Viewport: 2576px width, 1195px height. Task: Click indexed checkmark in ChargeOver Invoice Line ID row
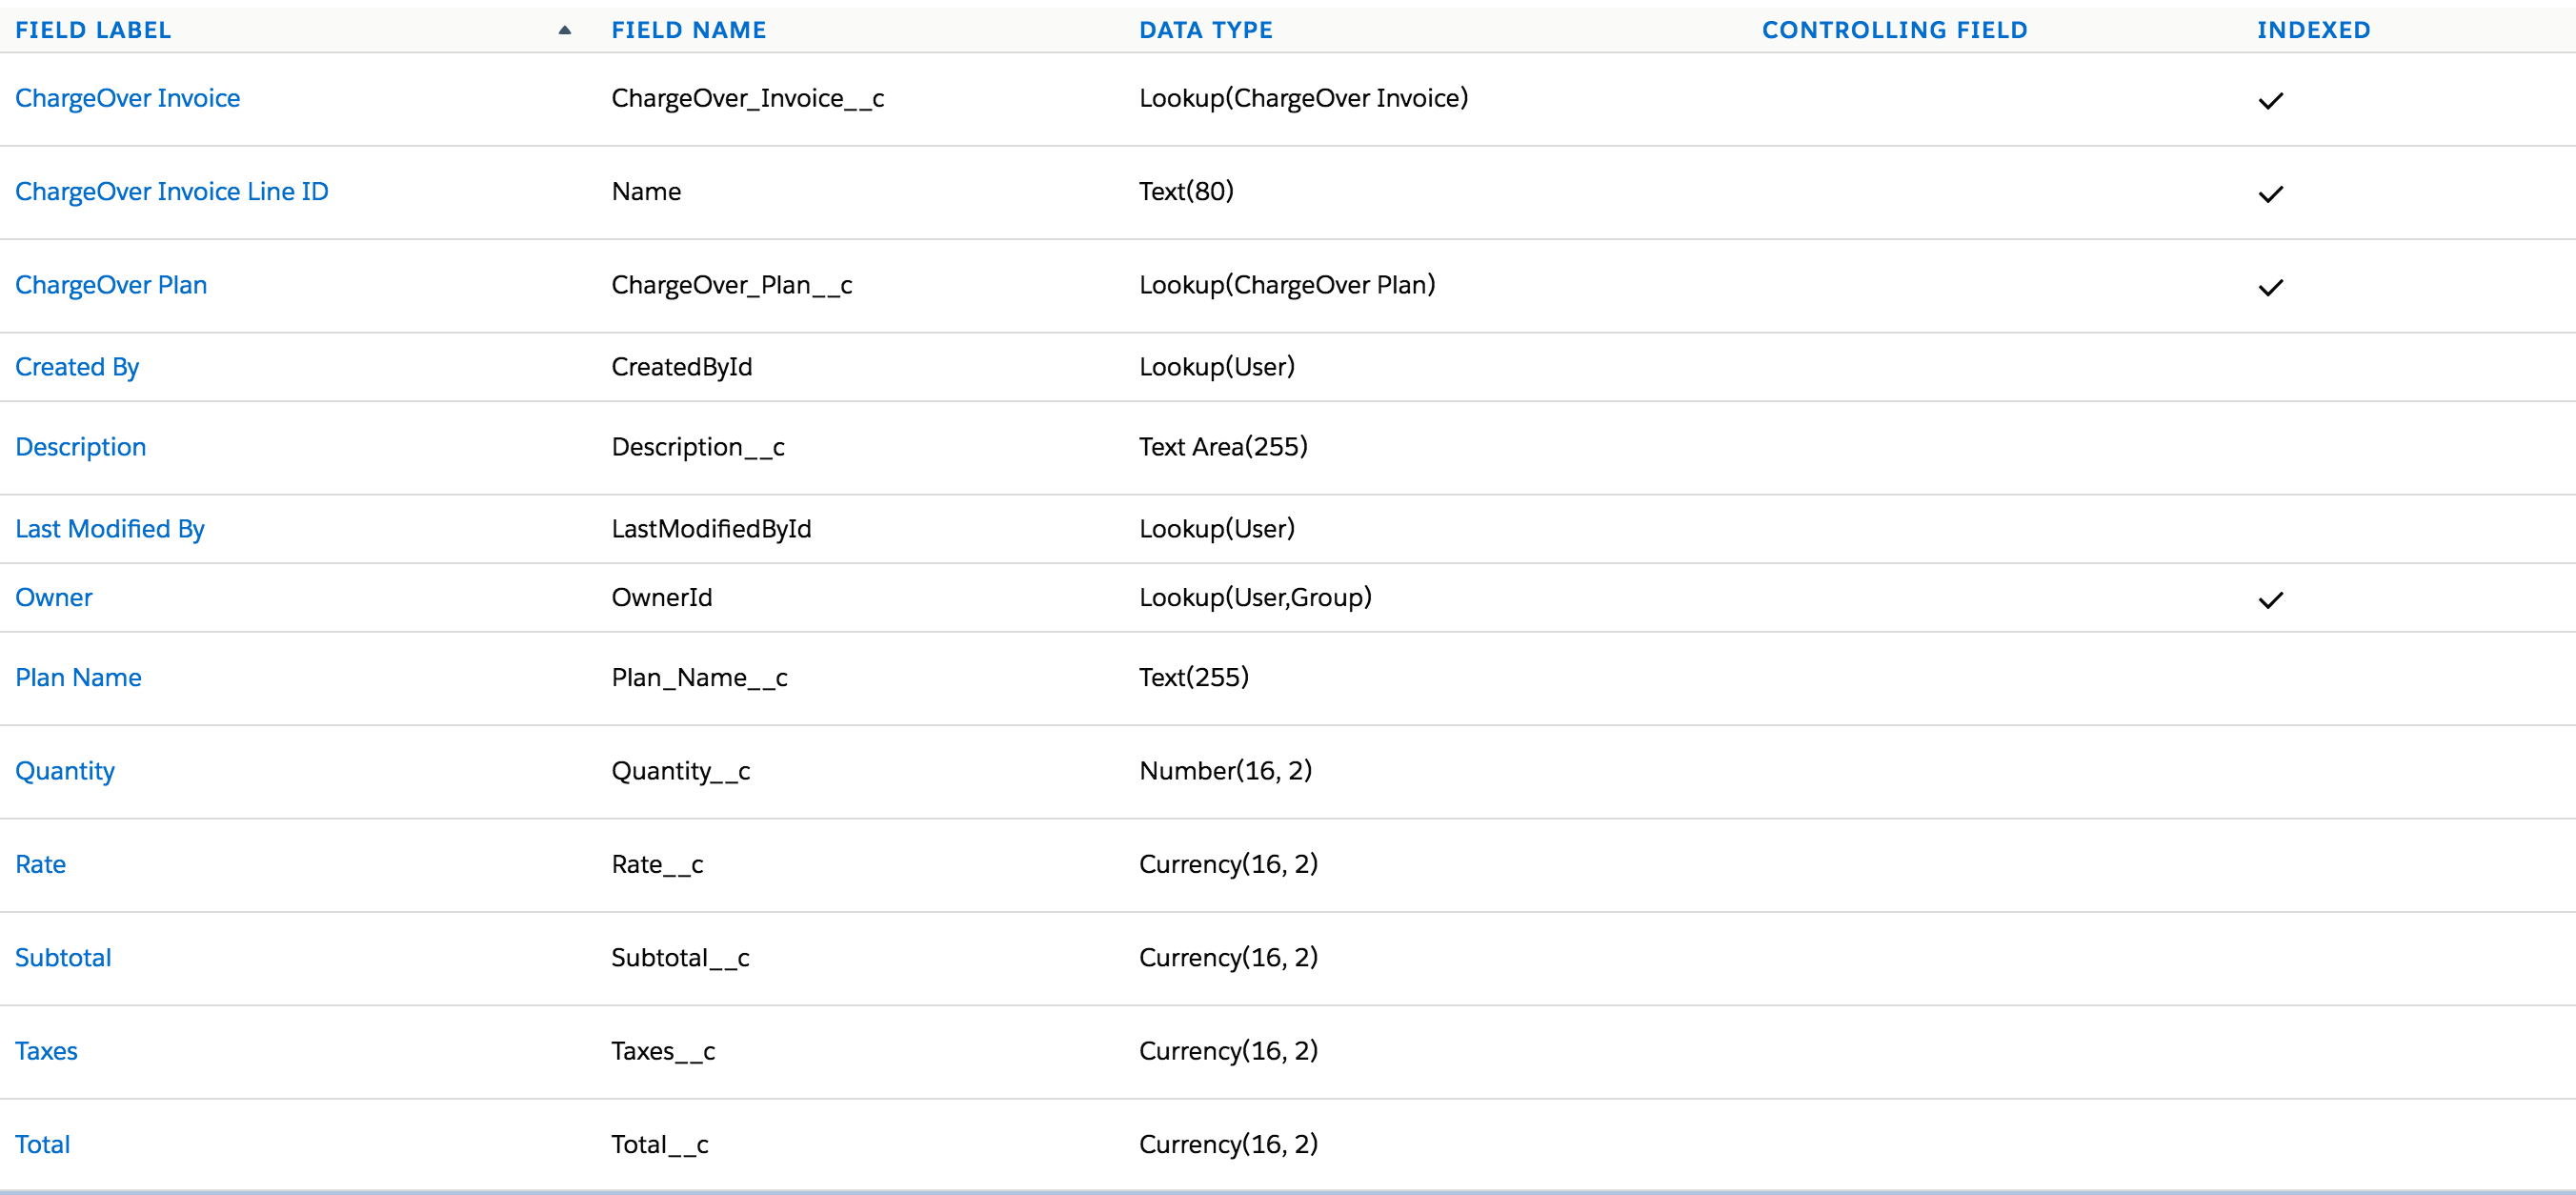pos(2270,194)
